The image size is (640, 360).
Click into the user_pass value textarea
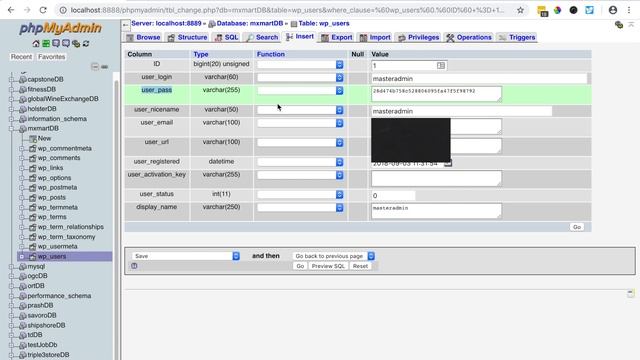click(436, 94)
